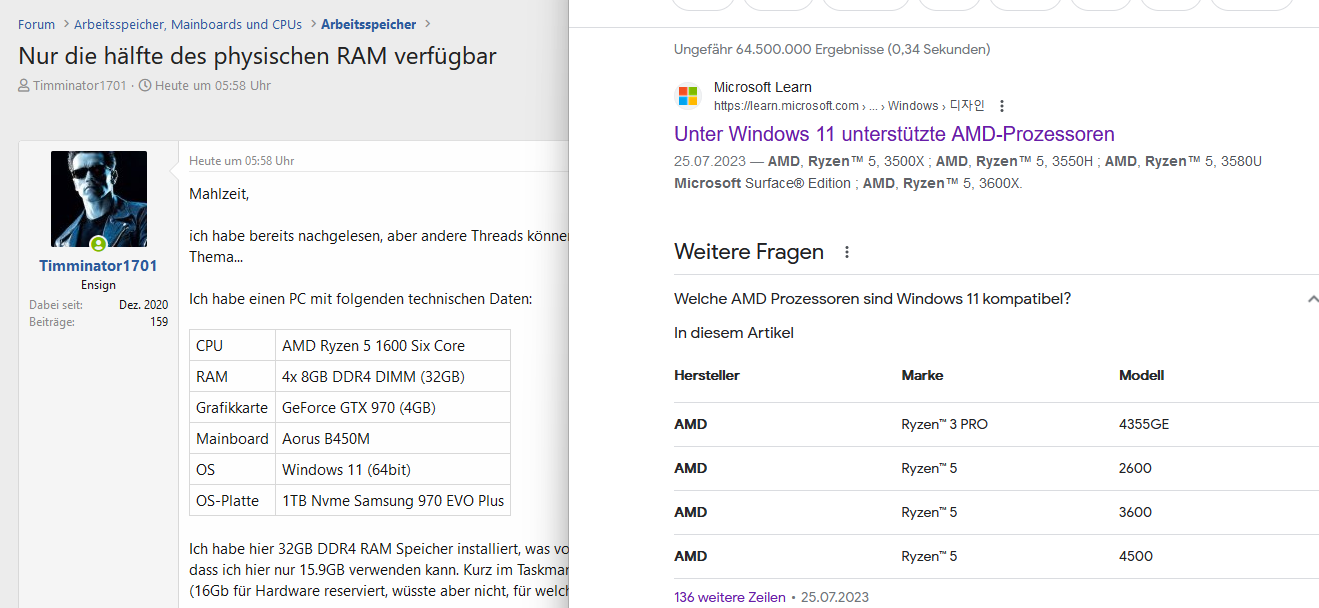
Task: Click the Microsoft Learn site name
Action: (x=763, y=87)
